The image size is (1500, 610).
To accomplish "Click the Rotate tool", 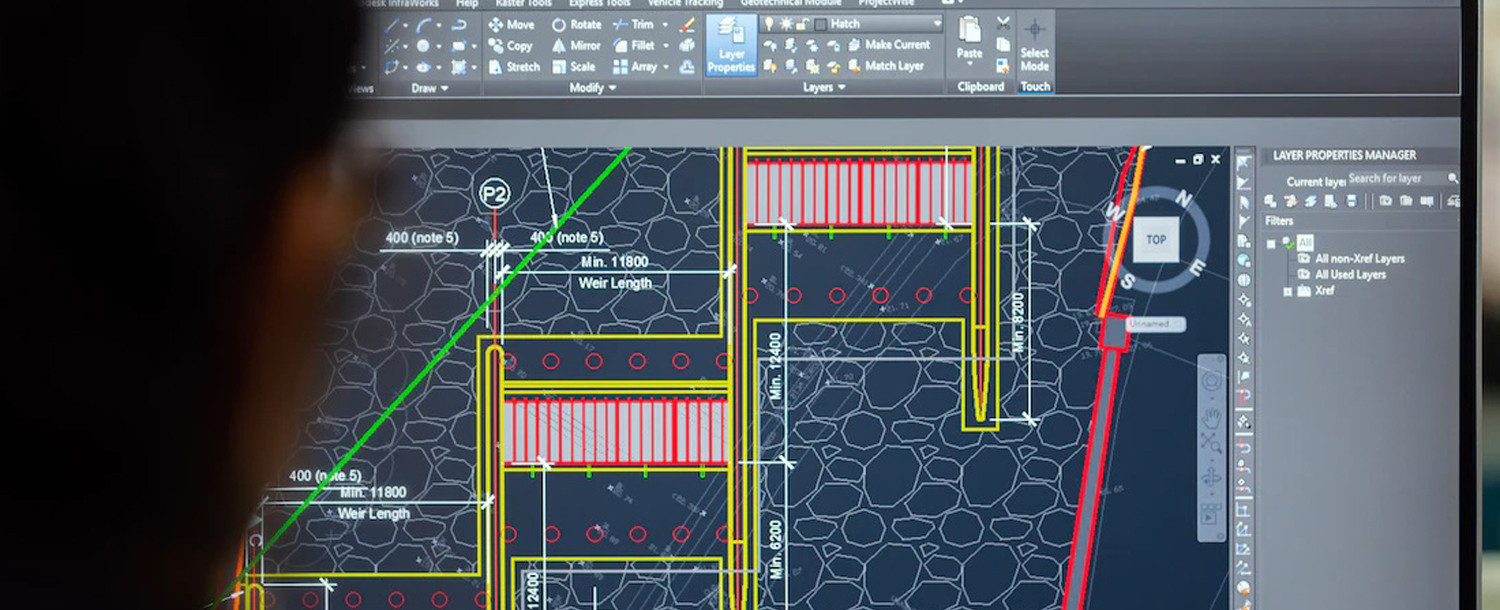I will (576, 24).
